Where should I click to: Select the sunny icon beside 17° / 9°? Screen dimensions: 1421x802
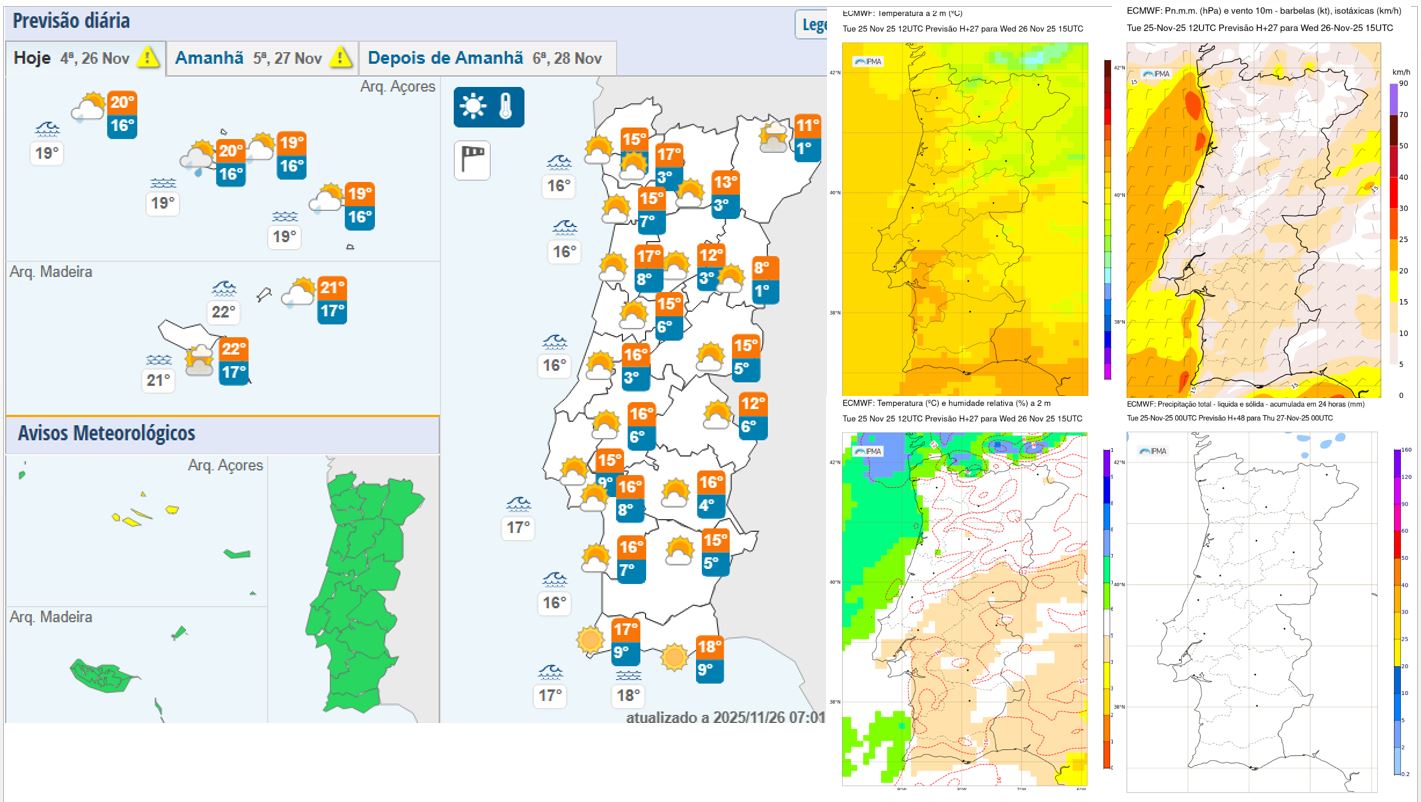pyautogui.click(x=590, y=639)
